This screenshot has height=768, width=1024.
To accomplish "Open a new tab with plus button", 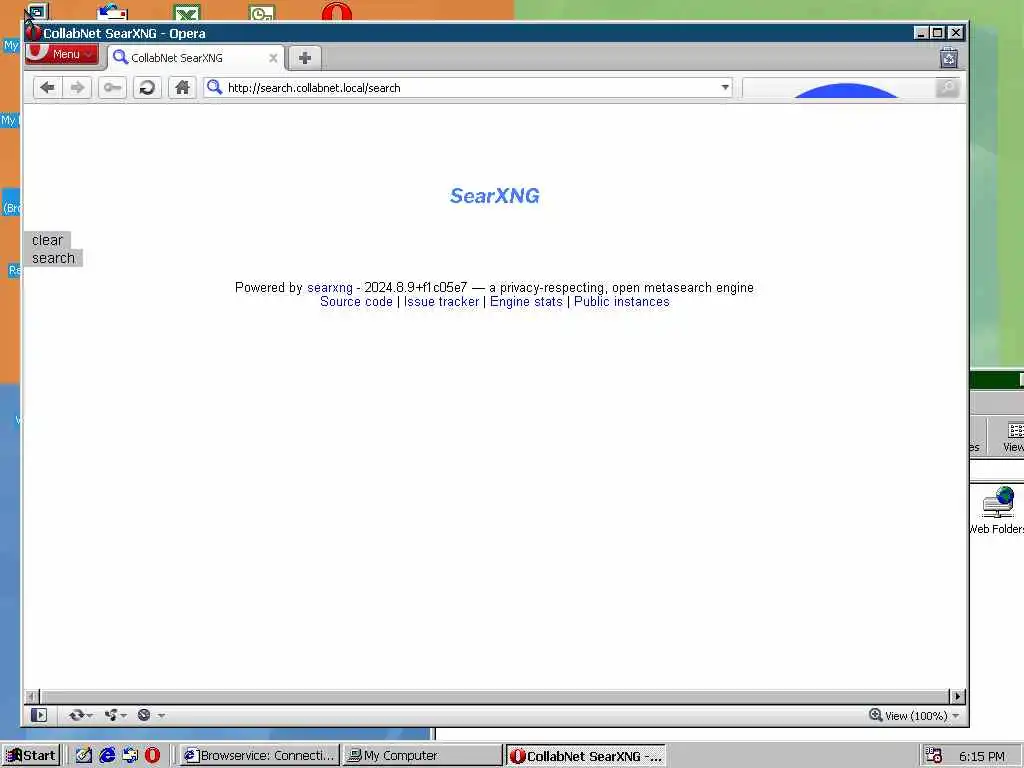I will pyautogui.click(x=304, y=58).
